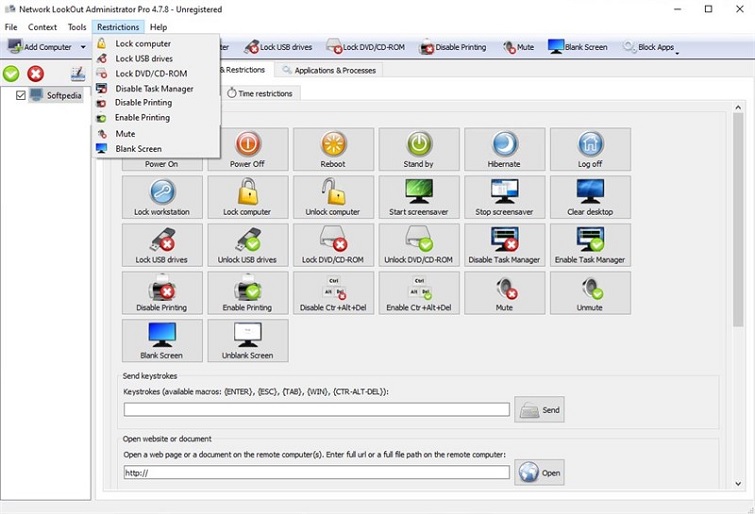
Task: Click the Unblank Screen icon
Action: (x=247, y=340)
